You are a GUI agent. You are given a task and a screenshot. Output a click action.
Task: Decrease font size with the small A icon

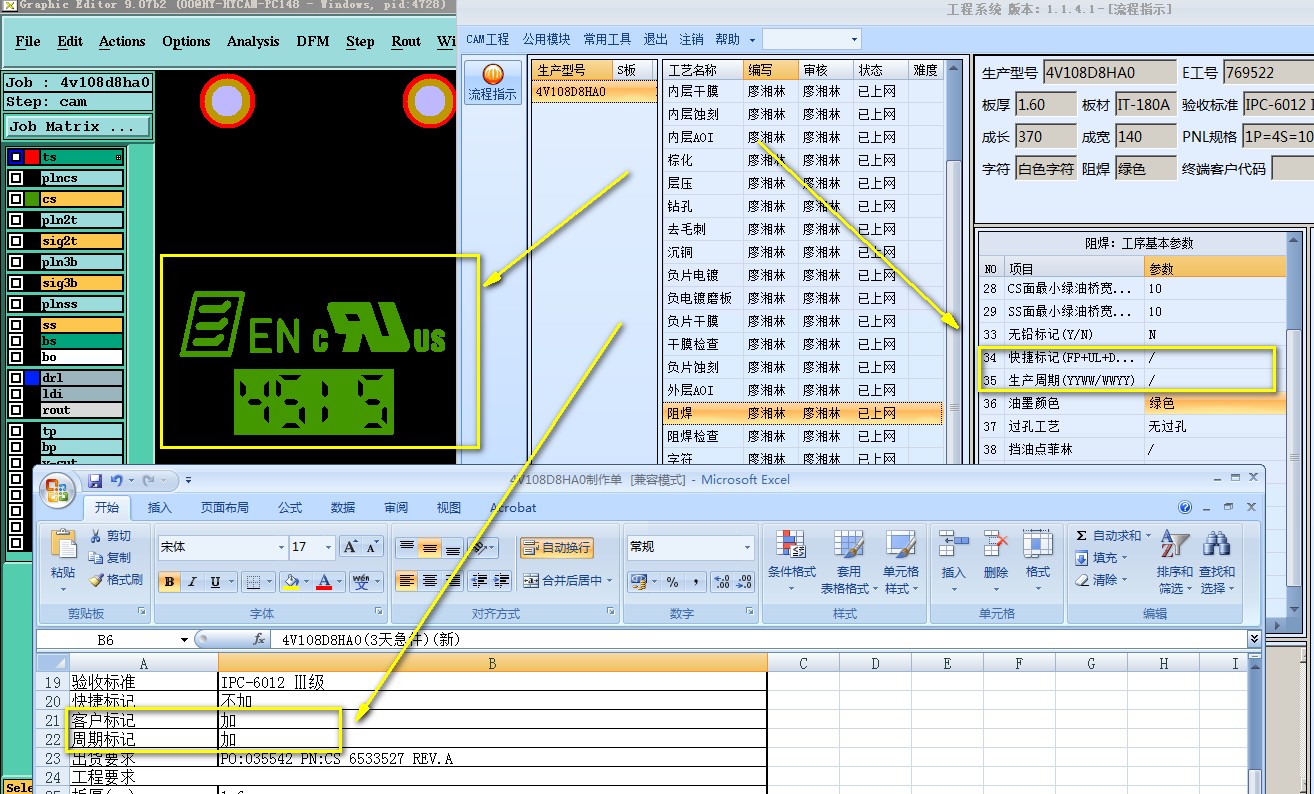pyautogui.click(x=372, y=547)
